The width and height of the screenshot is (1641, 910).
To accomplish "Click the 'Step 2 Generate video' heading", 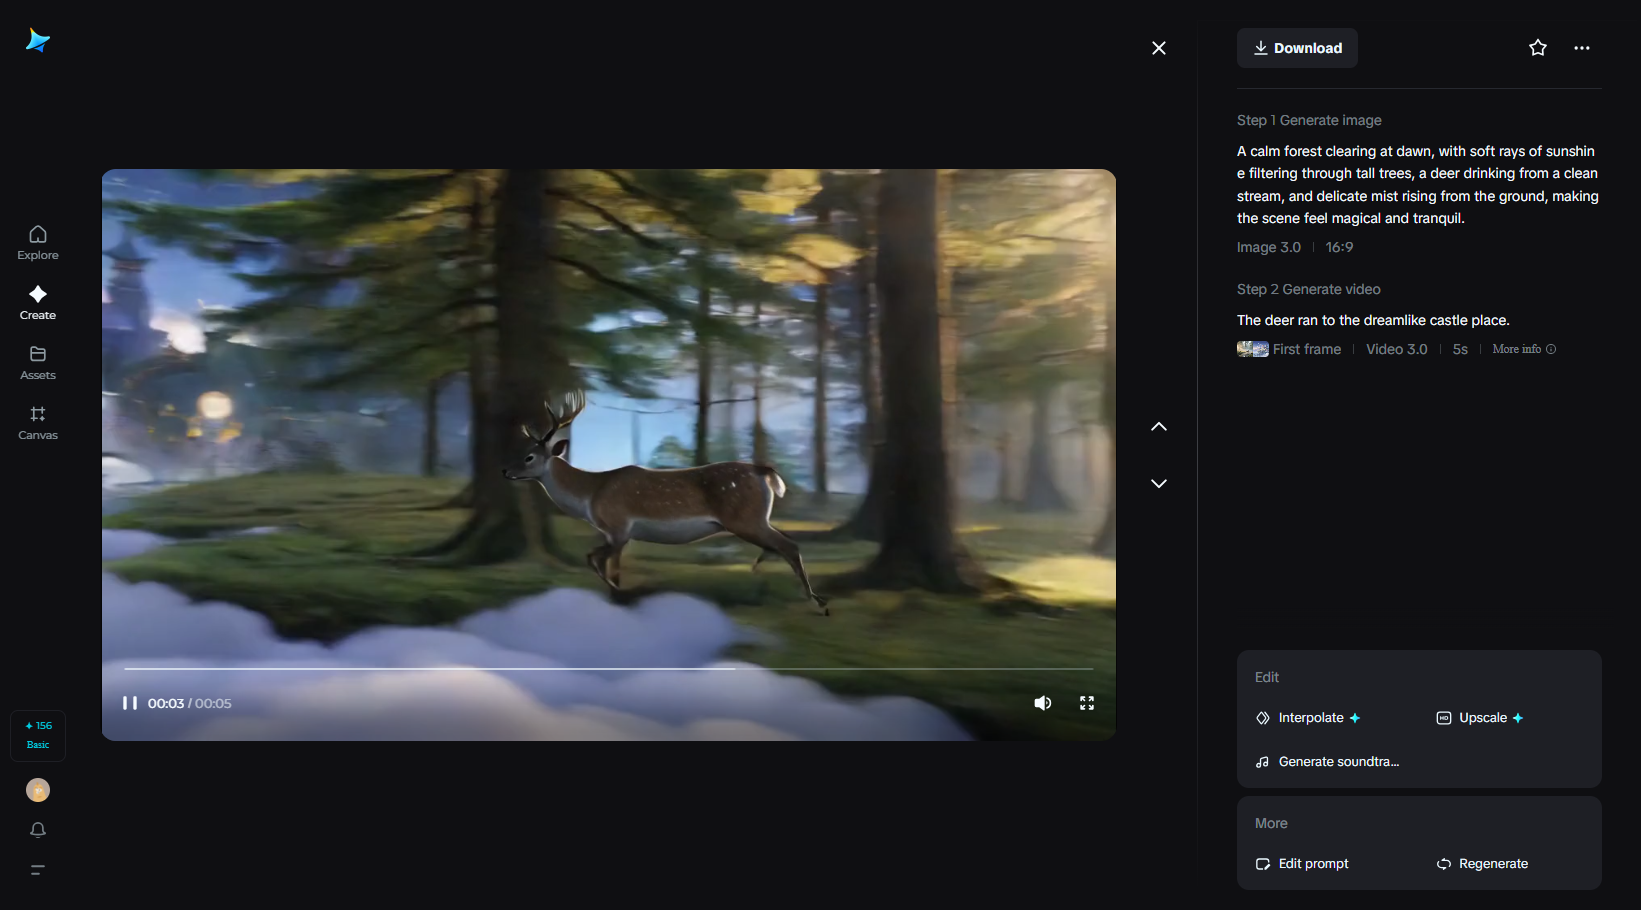I will (x=1309, y=289).
